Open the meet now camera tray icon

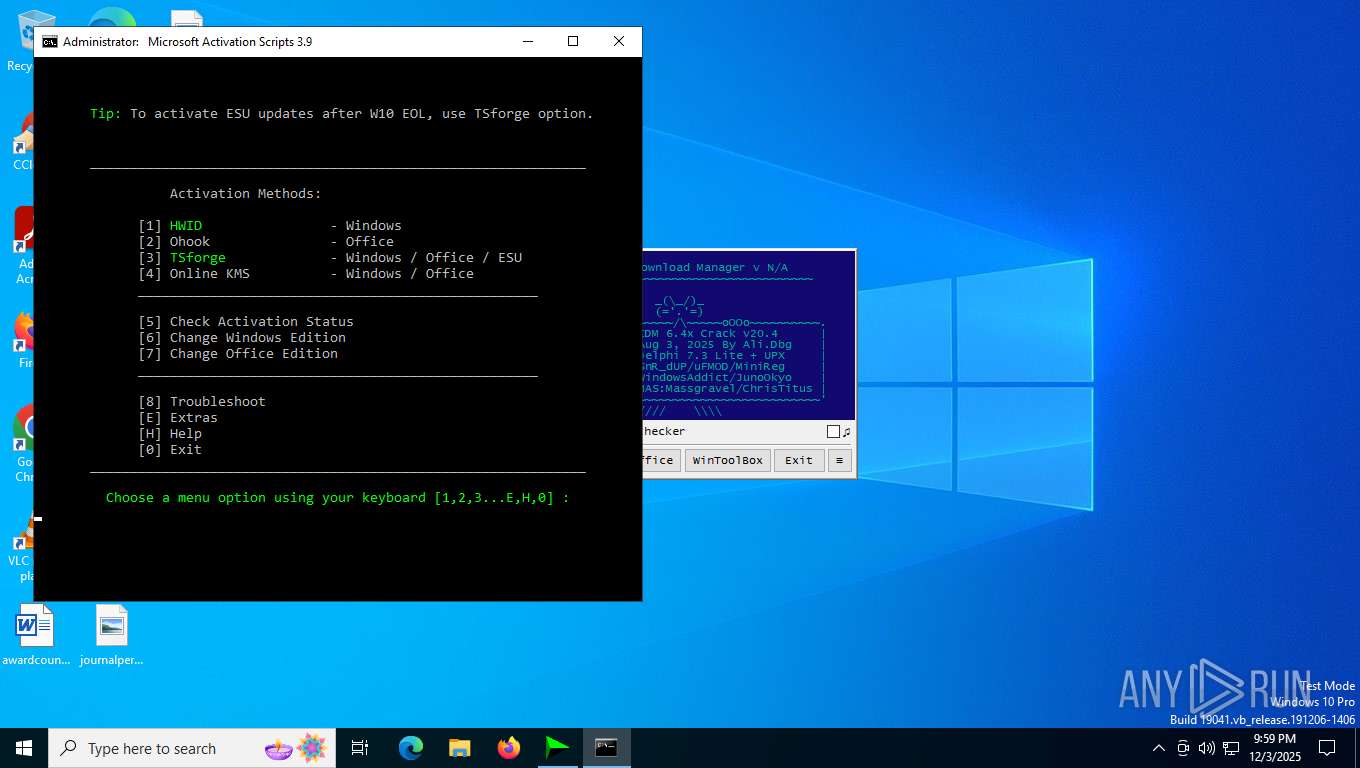pyautogui.click(x=1183, y=748)
